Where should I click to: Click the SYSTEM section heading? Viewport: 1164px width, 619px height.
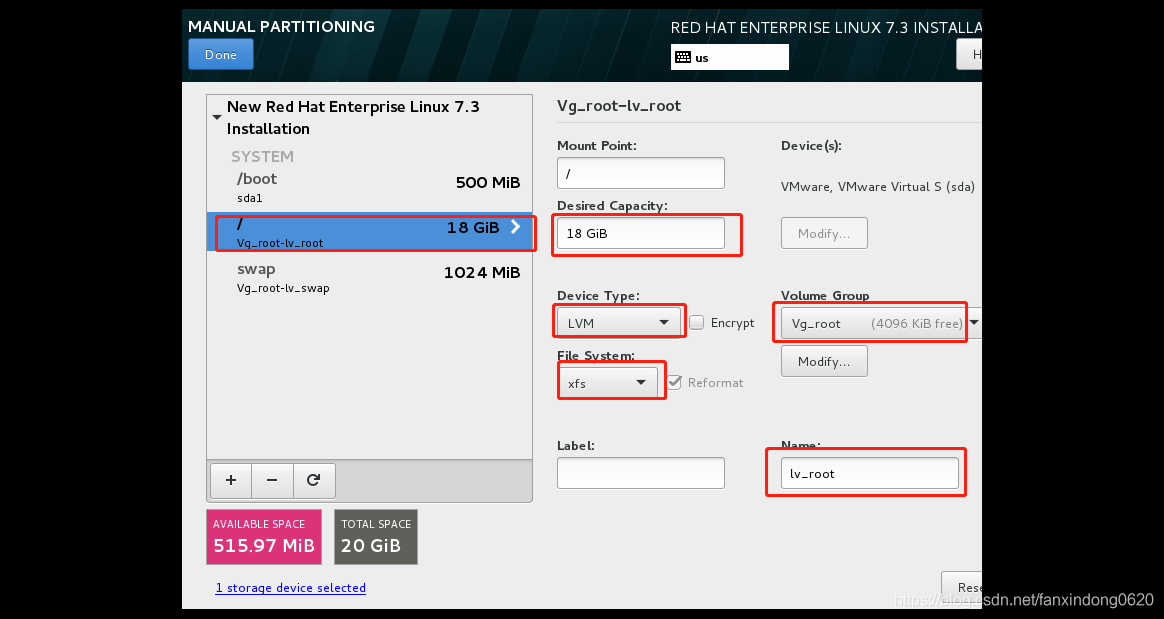(x=262, y=157)
